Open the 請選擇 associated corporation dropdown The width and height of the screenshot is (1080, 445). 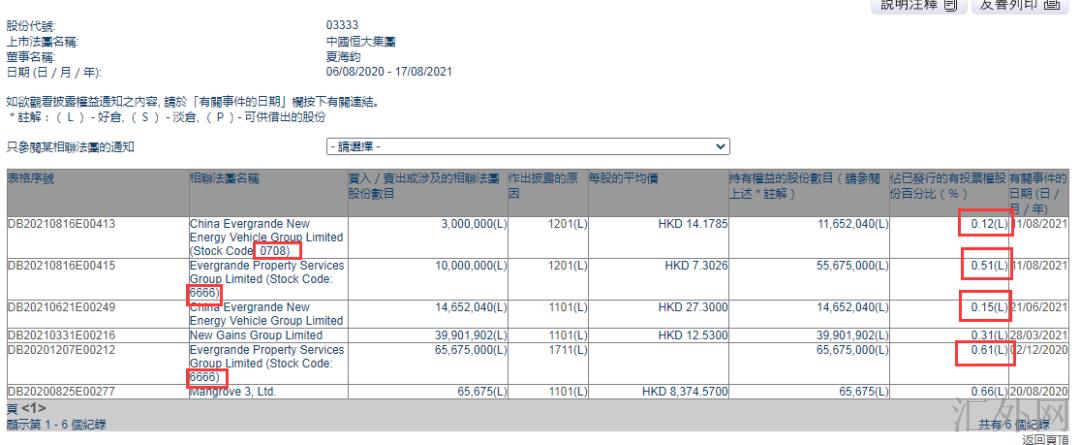pyautogui.click(x=528, y=147)
